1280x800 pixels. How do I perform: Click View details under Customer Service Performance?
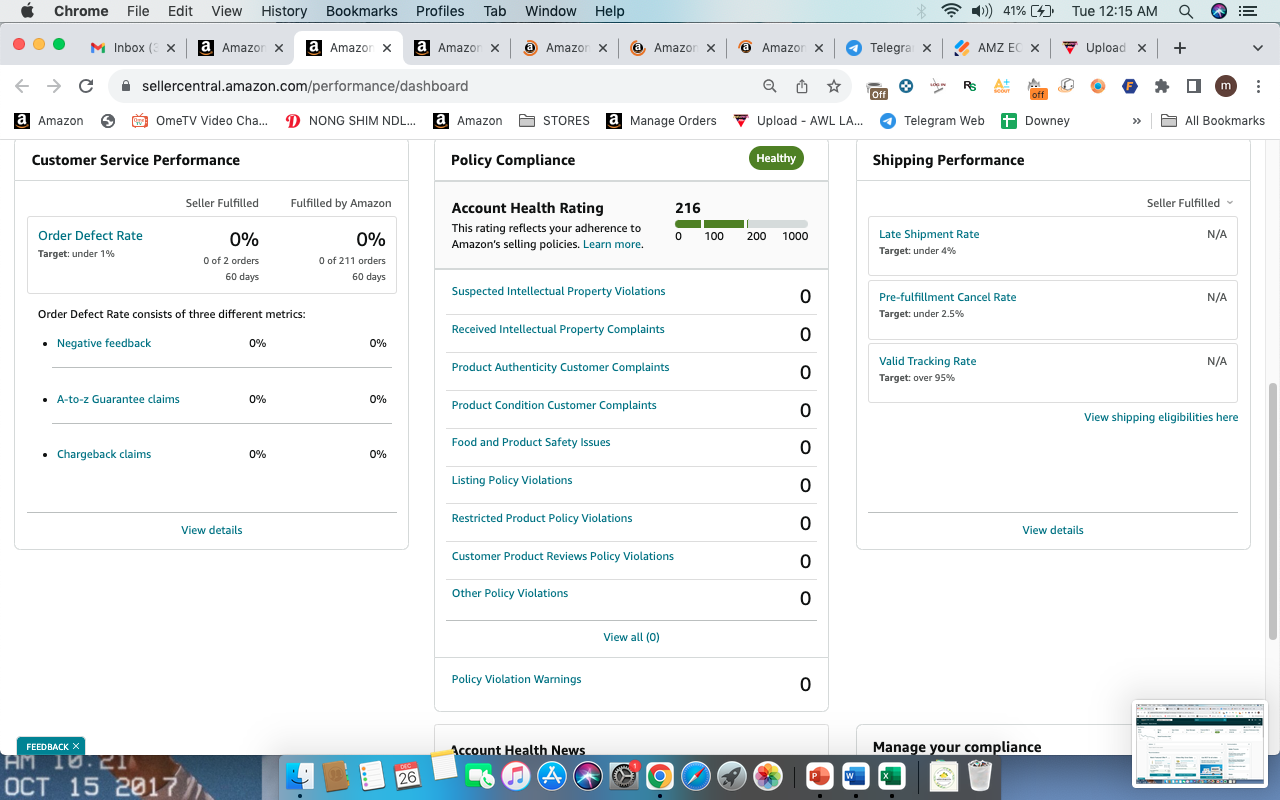tap(211, 530)
